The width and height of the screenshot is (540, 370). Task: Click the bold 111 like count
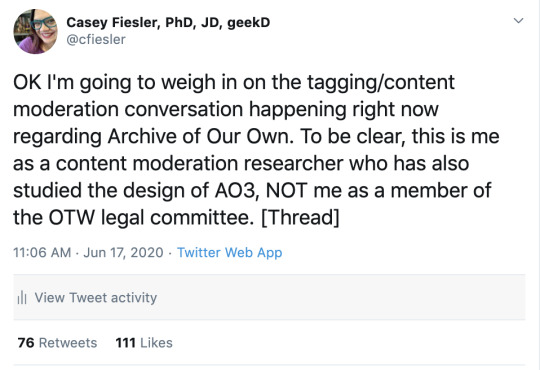125,343
